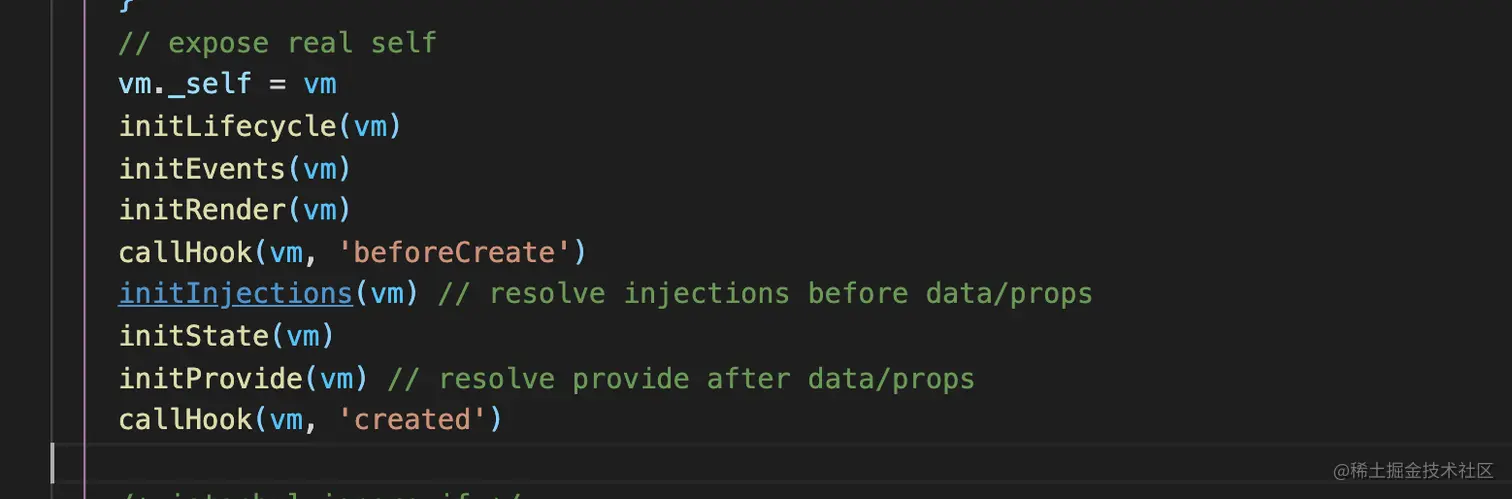Viewport: 1512px width, 499px height.
Task: Click the 'beforeCreate' string literal
Action: pos(446,252)
